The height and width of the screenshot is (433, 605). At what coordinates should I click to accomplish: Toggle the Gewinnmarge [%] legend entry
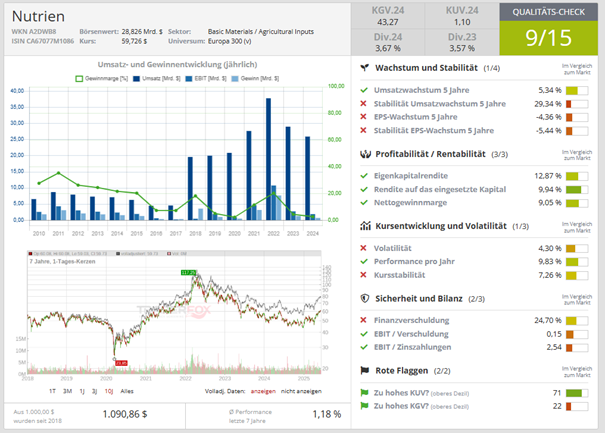tap(101, 78)
